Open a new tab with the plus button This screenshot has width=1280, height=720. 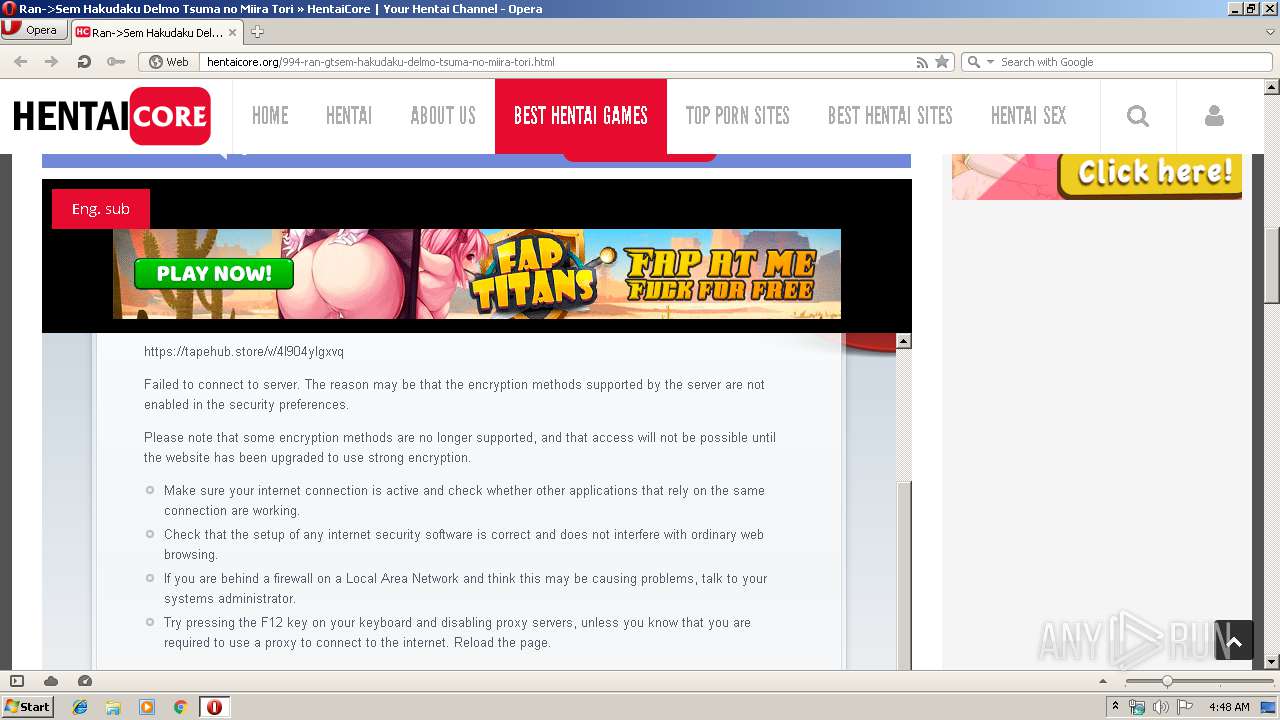[257, 32]
